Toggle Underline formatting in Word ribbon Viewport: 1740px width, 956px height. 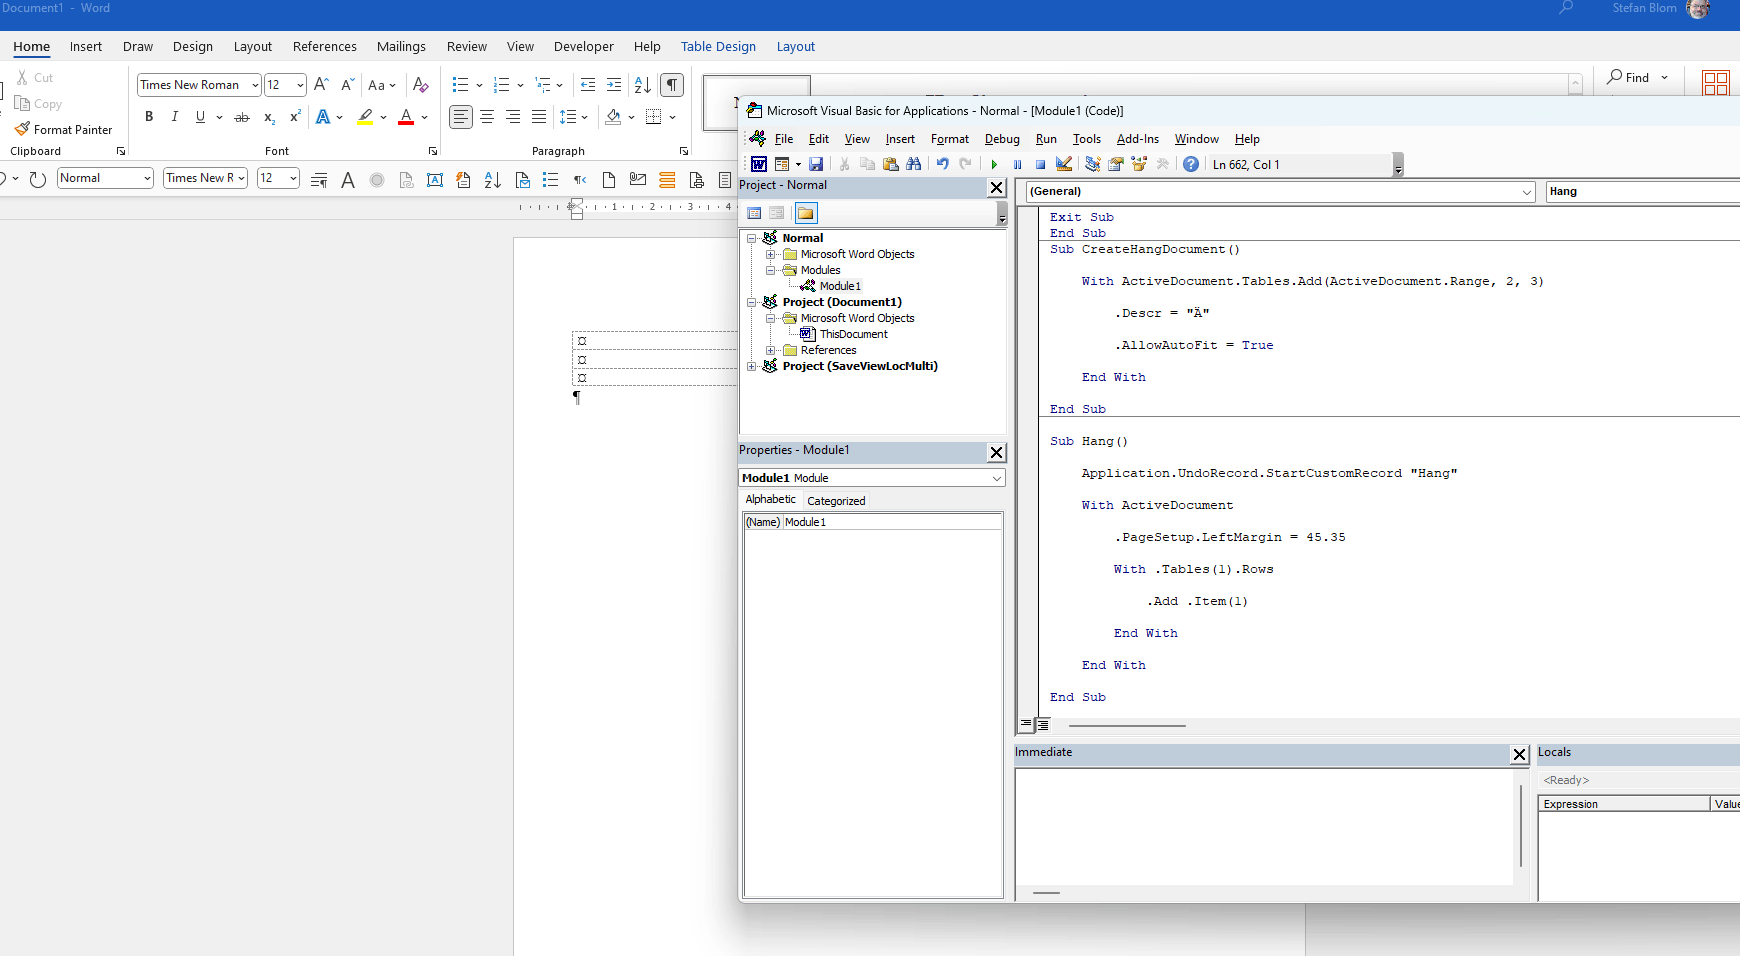[200, 117]
